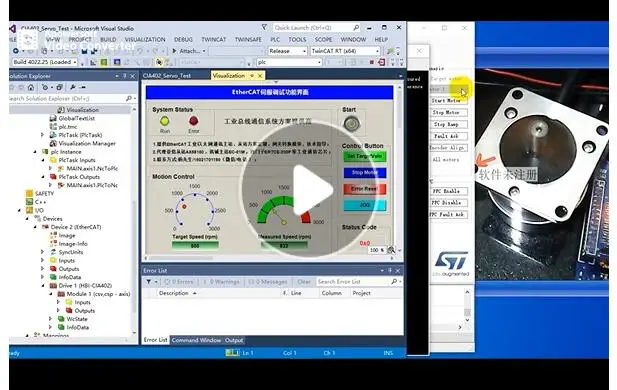Open the BUILD menu
The width and height of the screenshot is (617, 390).
(x=108, y=40)
